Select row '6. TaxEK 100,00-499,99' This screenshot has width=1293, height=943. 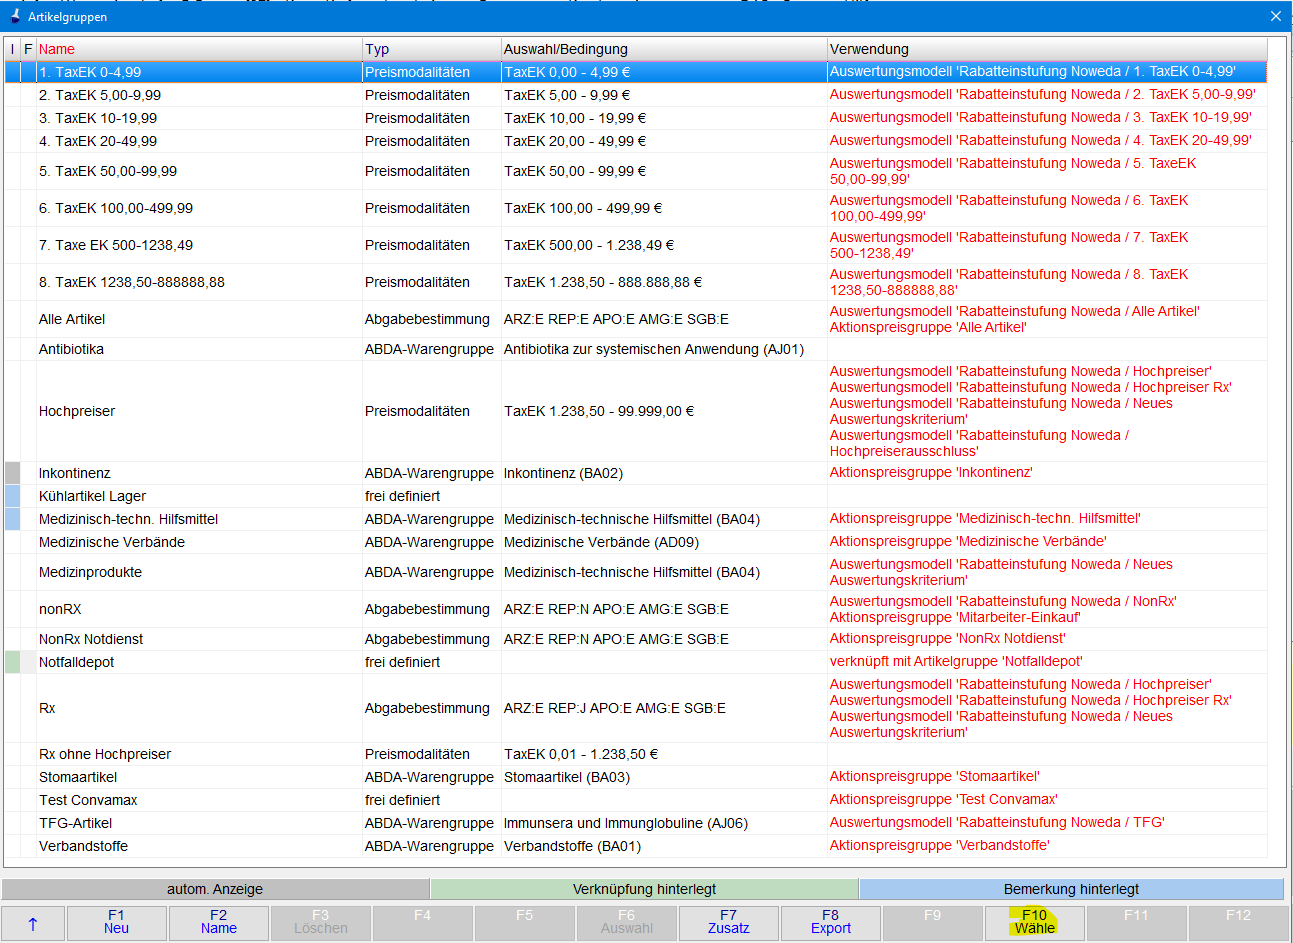click(636, 208)
